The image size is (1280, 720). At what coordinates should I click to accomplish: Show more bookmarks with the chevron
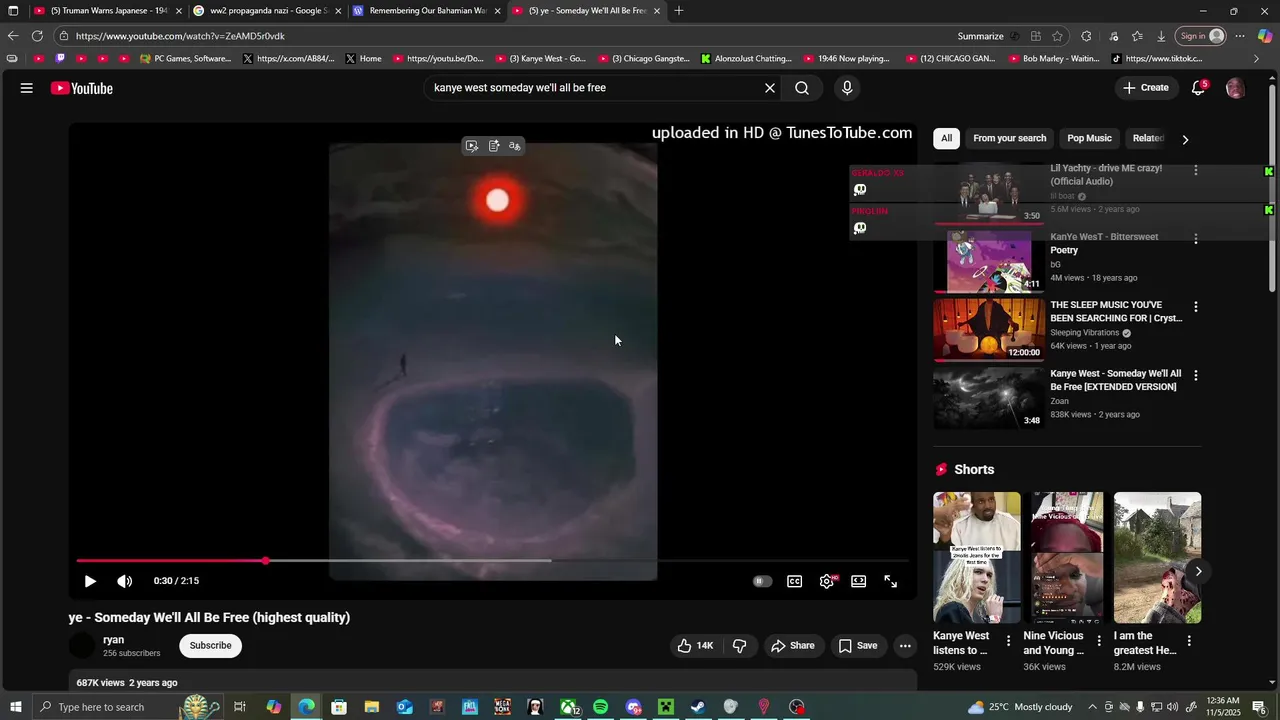pyautogui.click(x=1257, y=59)
